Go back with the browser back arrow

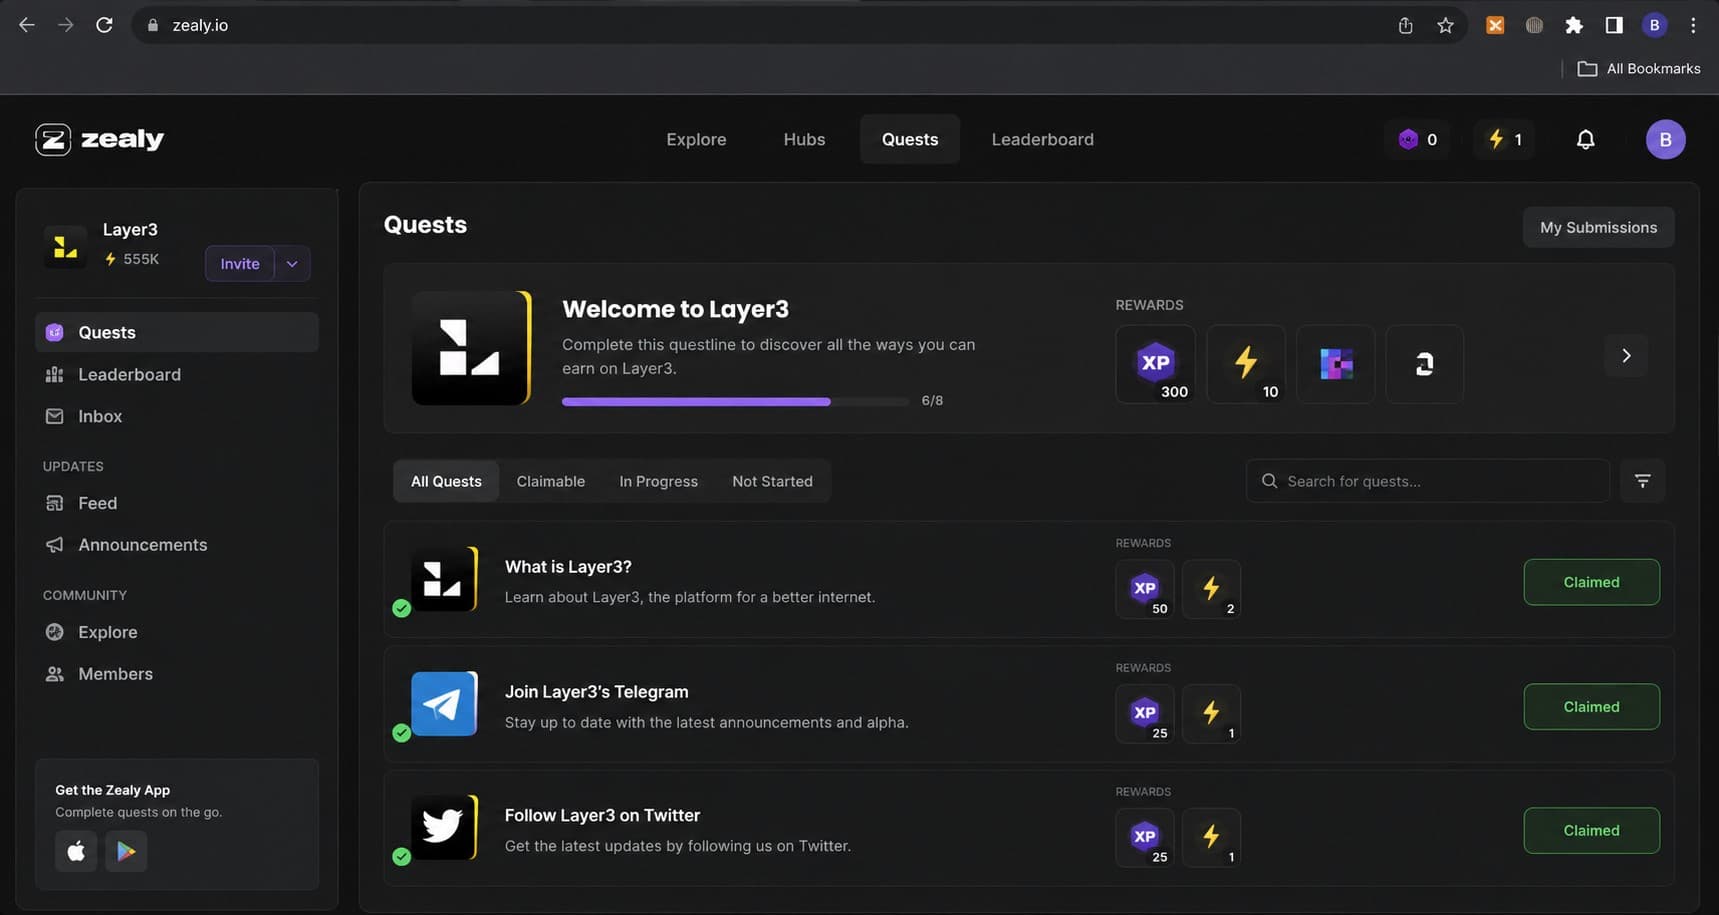click(27, 25)
